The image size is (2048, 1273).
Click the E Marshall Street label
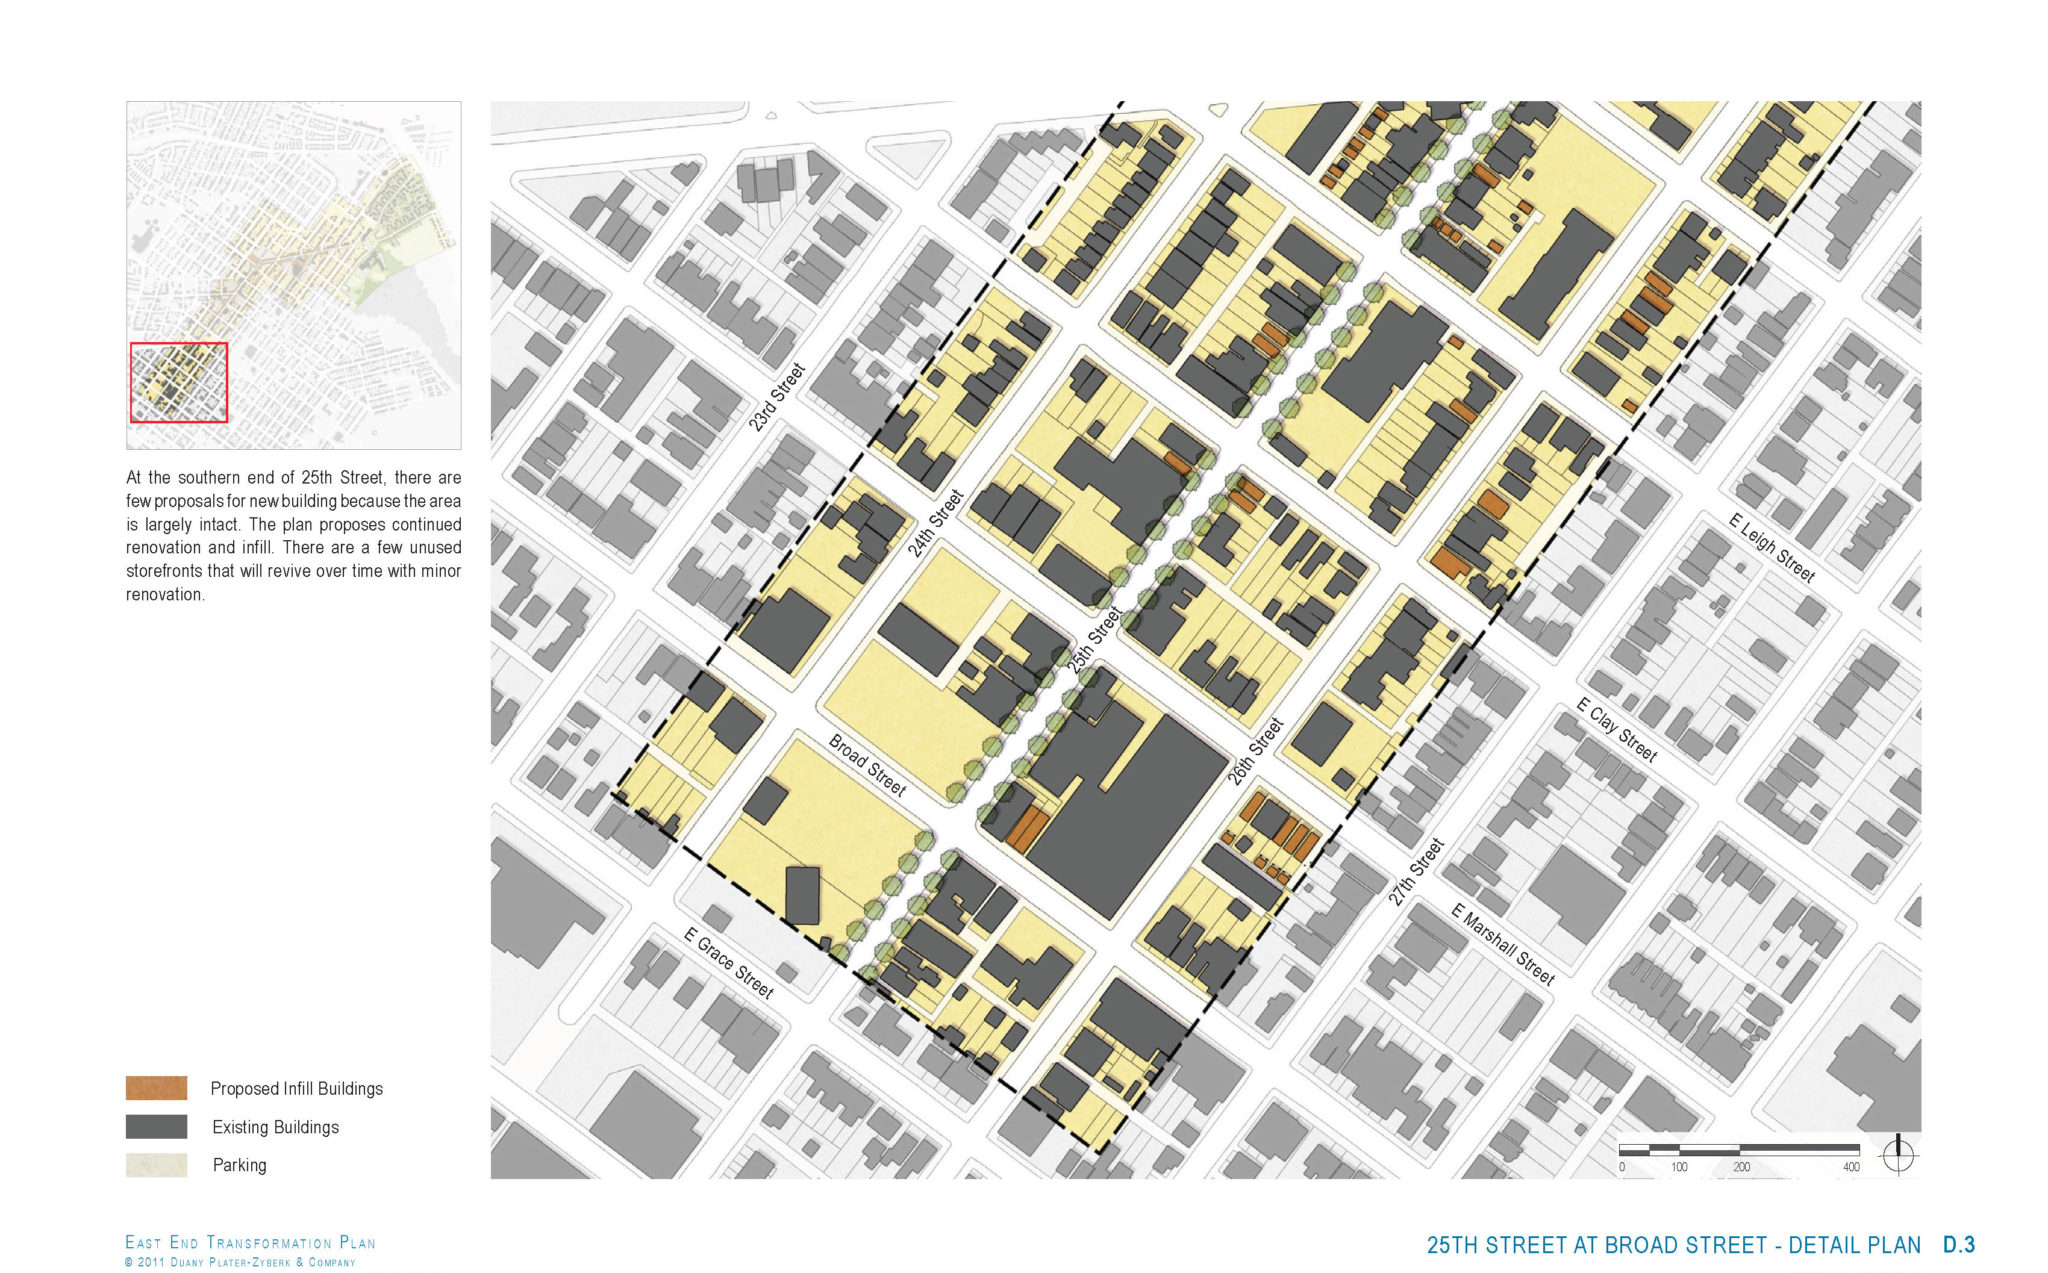[1503, 945]
